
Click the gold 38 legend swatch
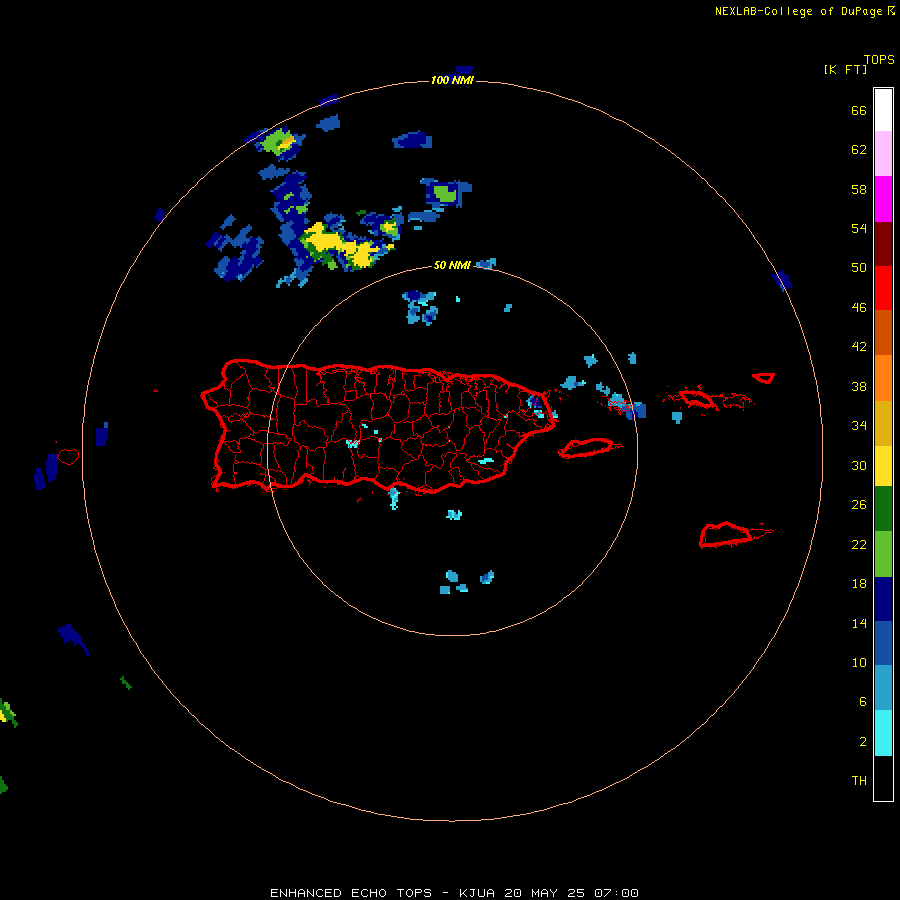pyautogui.click(x=883, y=423)
